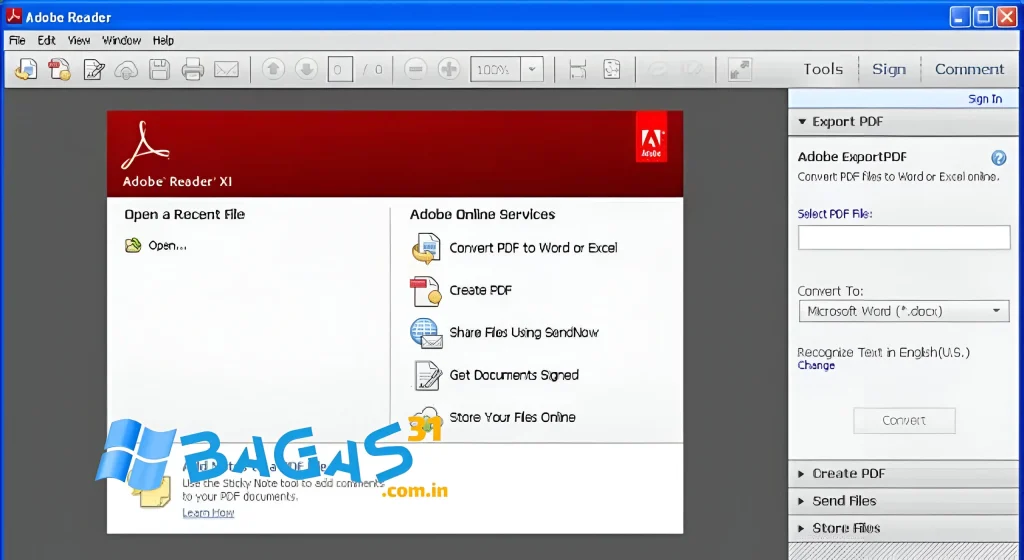Click the sign or fill form toolbar icon
1024x560 pixels.
(x=93, y=69)
